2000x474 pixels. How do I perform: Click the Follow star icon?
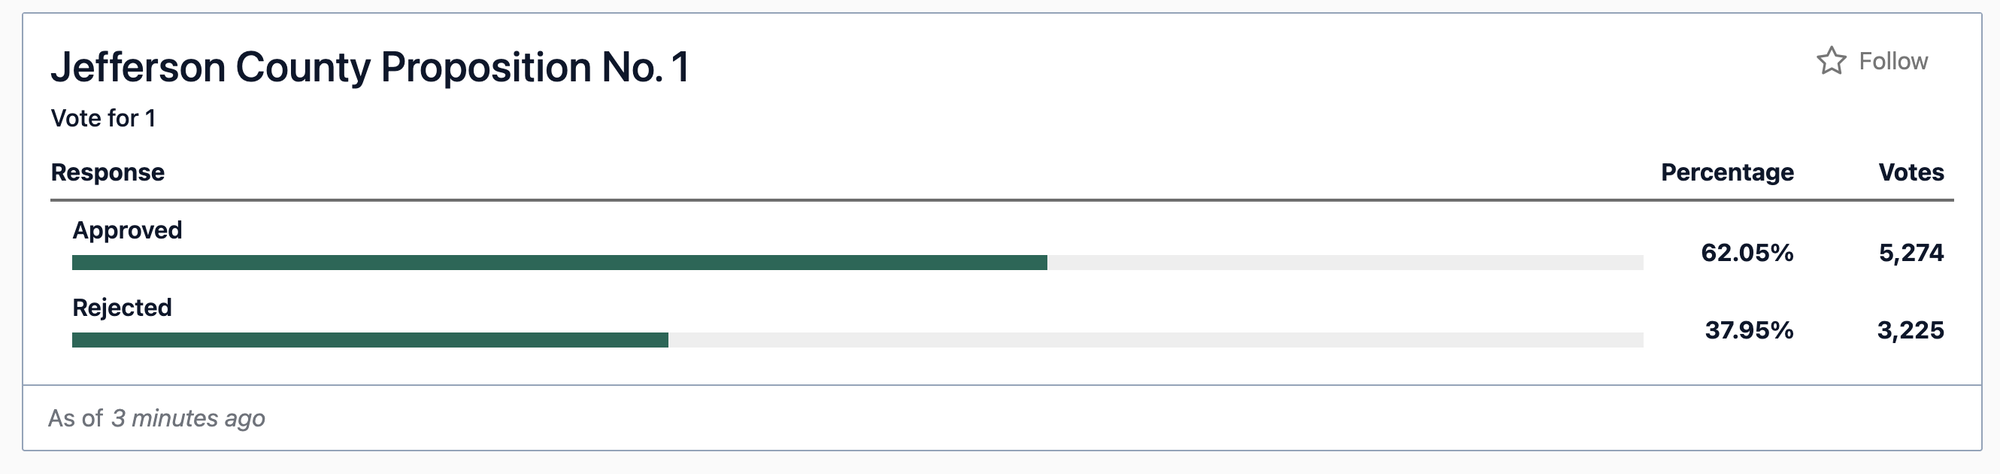1831,61
